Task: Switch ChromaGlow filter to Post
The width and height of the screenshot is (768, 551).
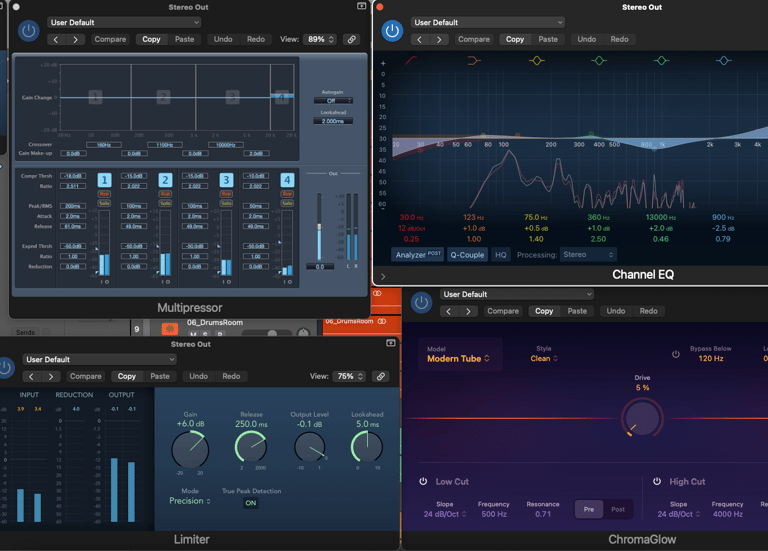Action: point(618,510)
